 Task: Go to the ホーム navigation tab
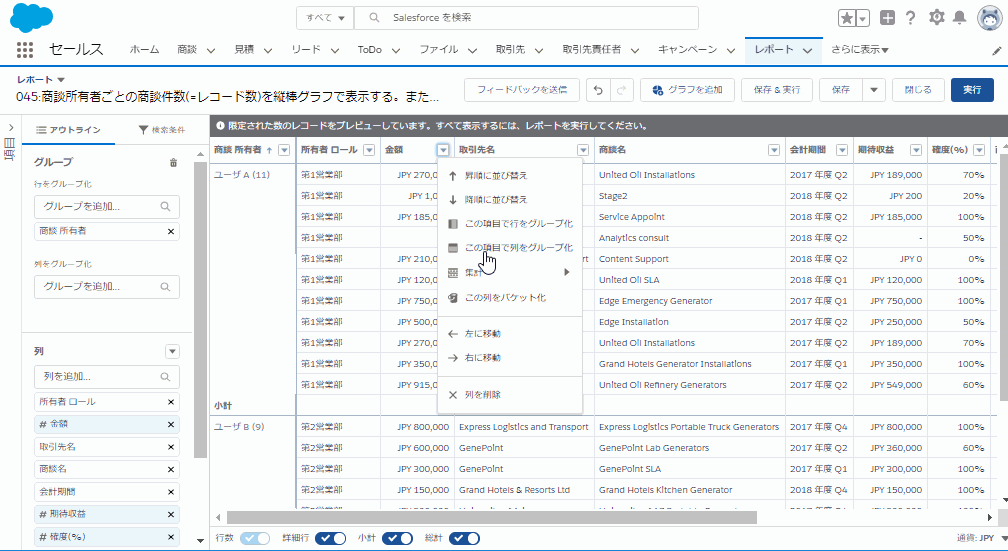(144, 50)
